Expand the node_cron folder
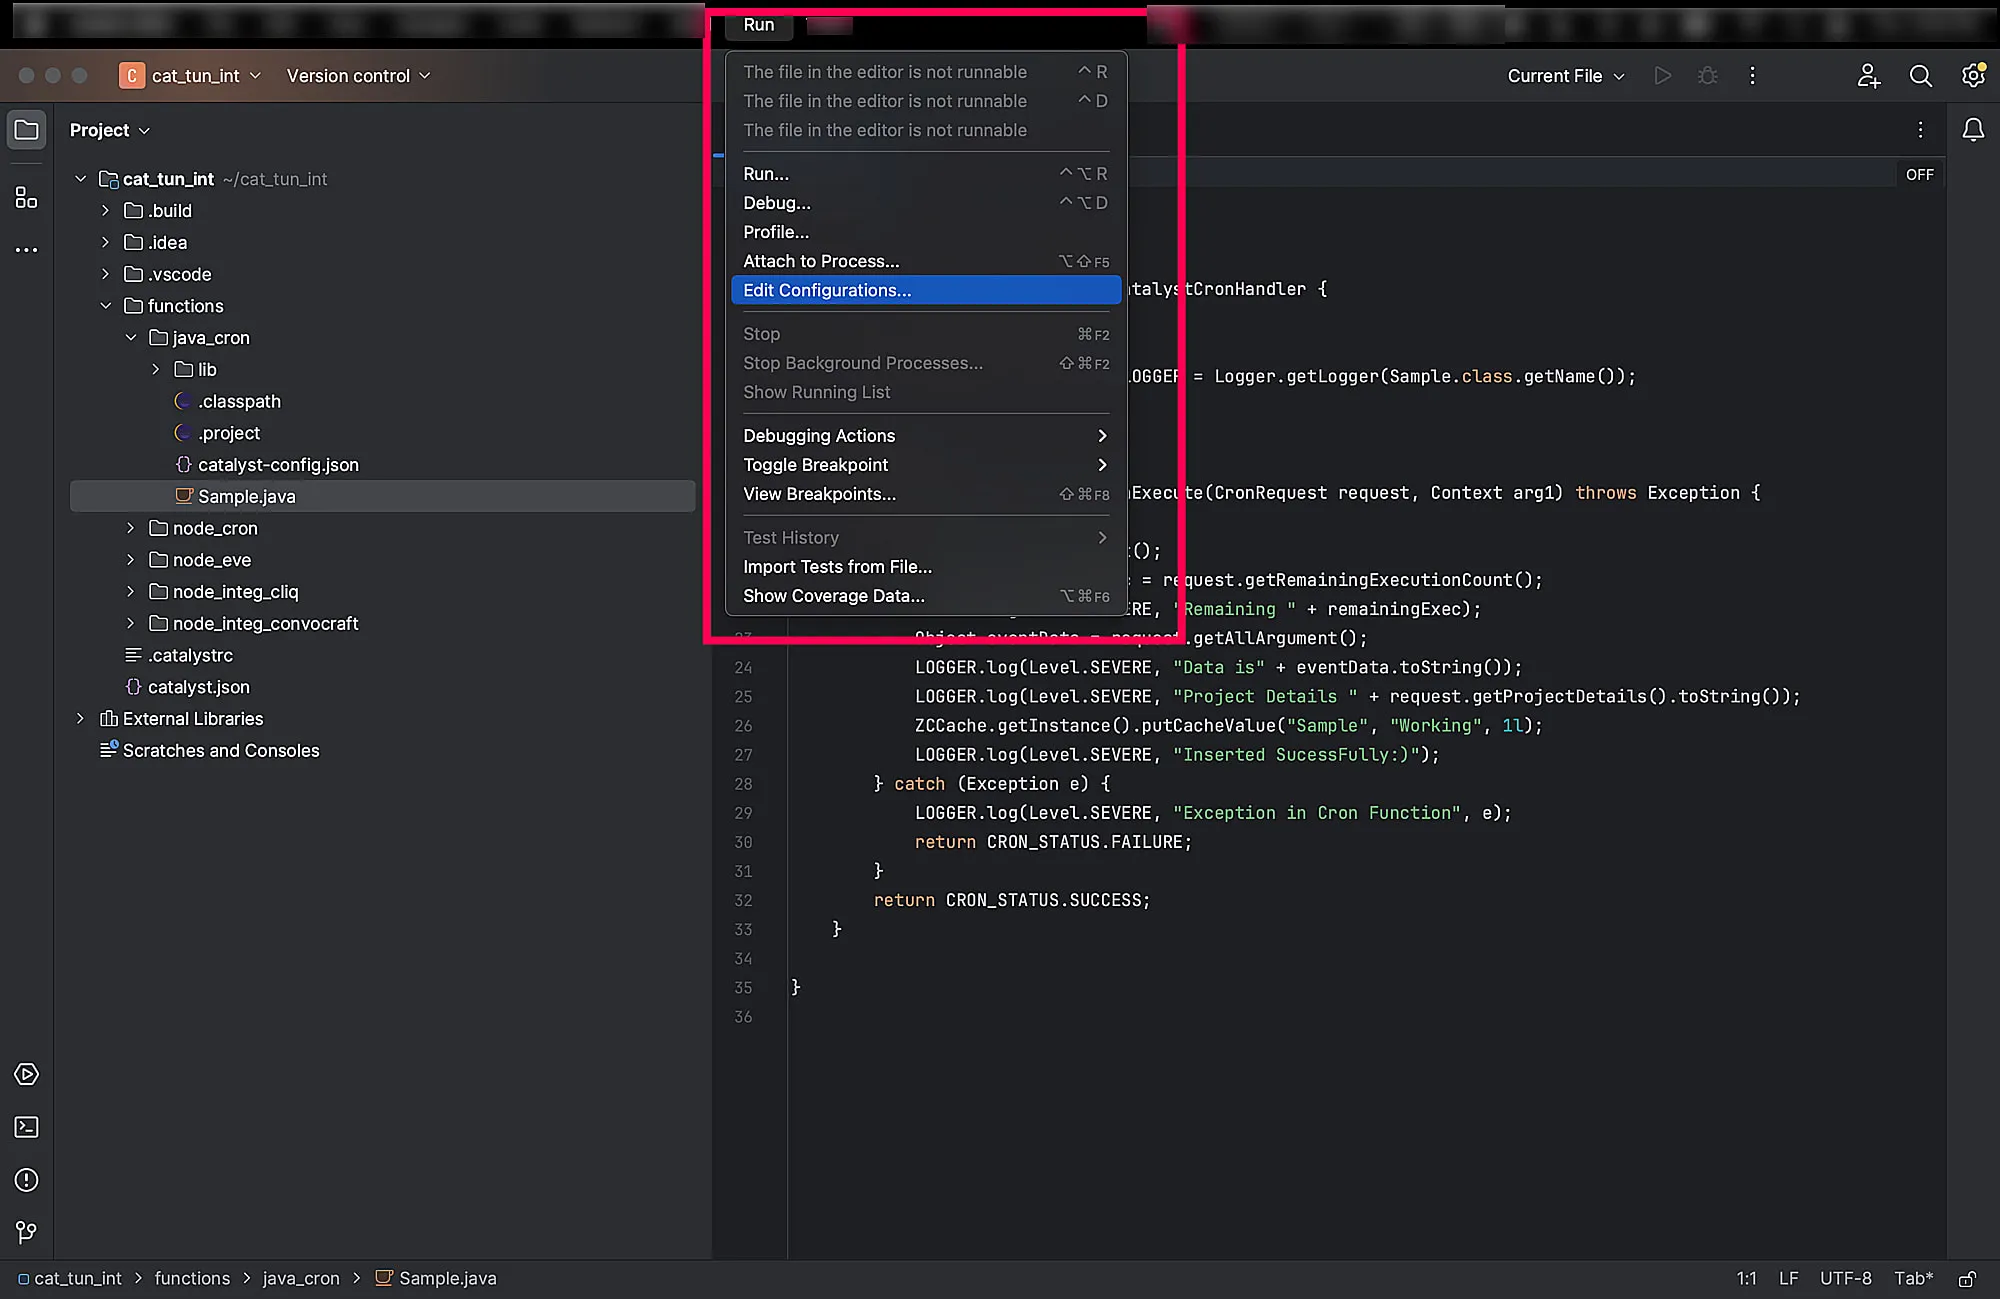The image size is (2000, 1299). click(x=130, y=528)
